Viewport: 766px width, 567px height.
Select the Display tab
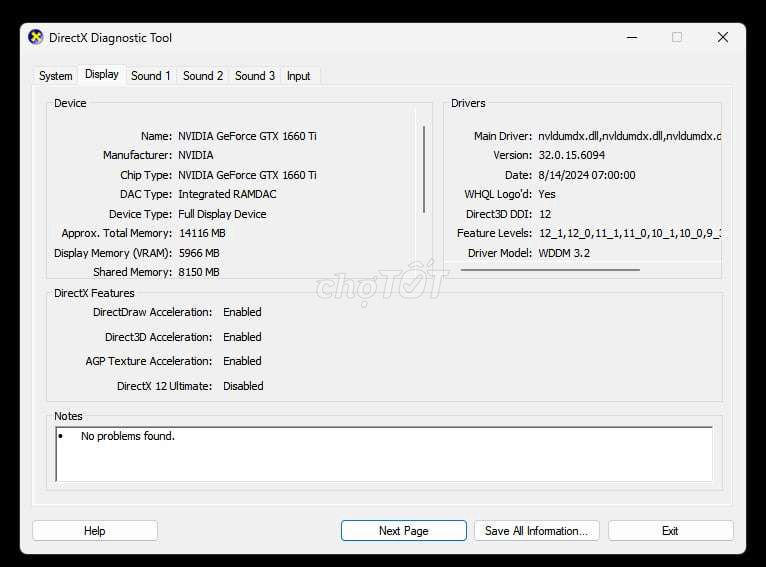[102, 74]
